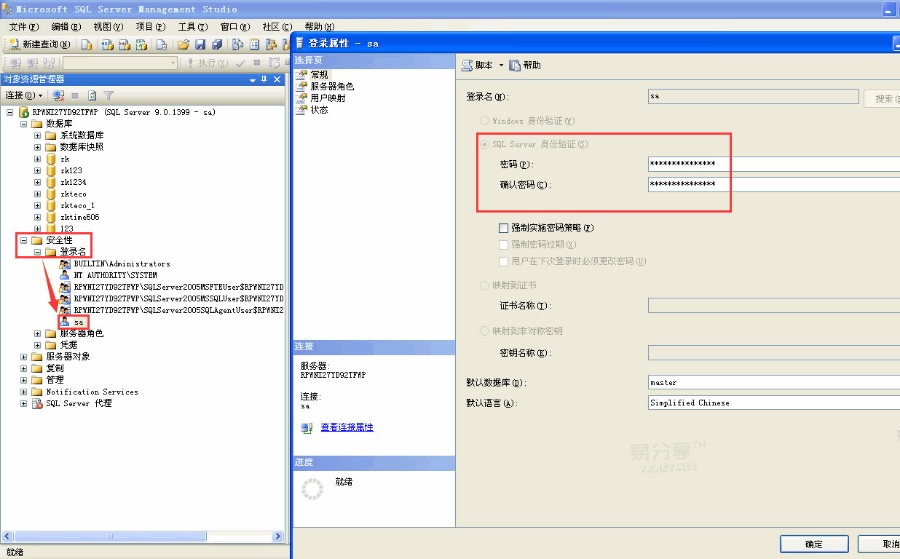Image resolution: width=900 pixels, height=559 pixels.
Task: Click the 新建查询 new query toolbar button
Action: [39, 44]
